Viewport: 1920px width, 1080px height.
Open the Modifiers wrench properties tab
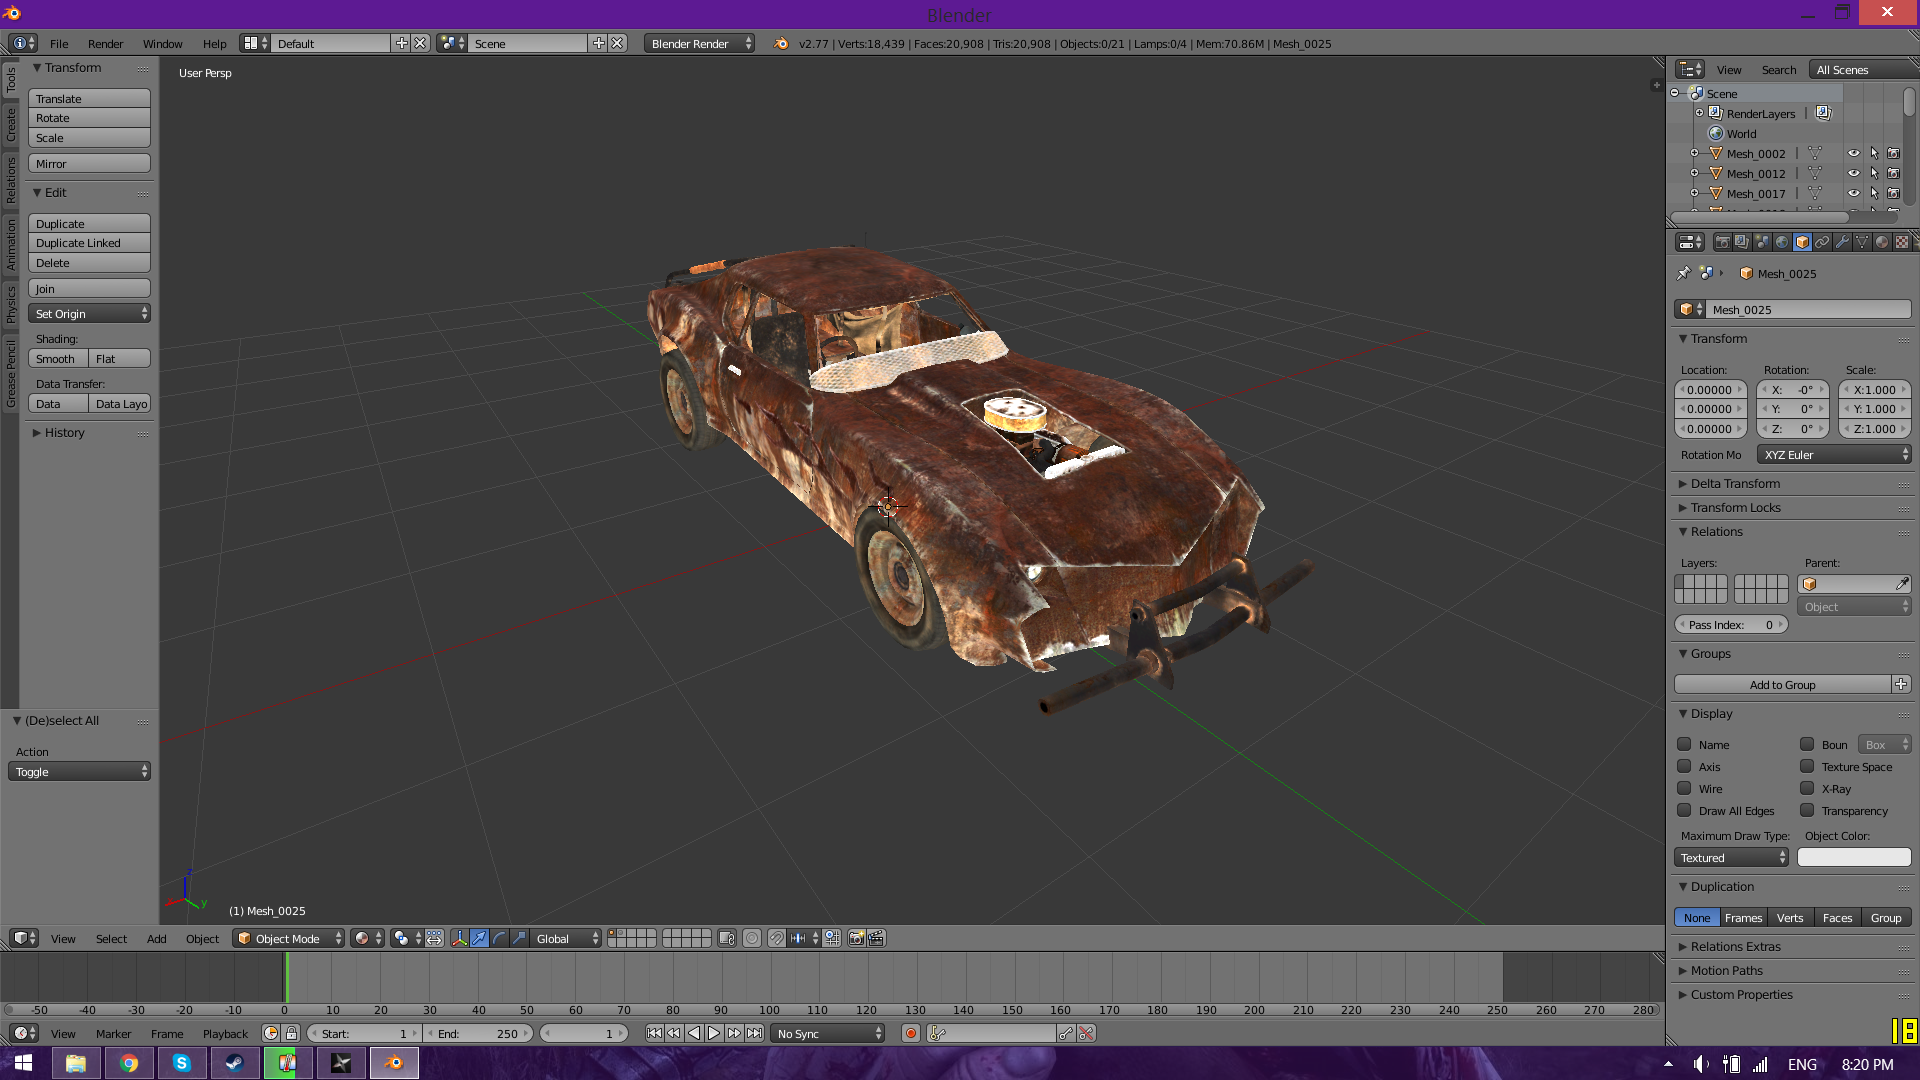coord(1841,242)
